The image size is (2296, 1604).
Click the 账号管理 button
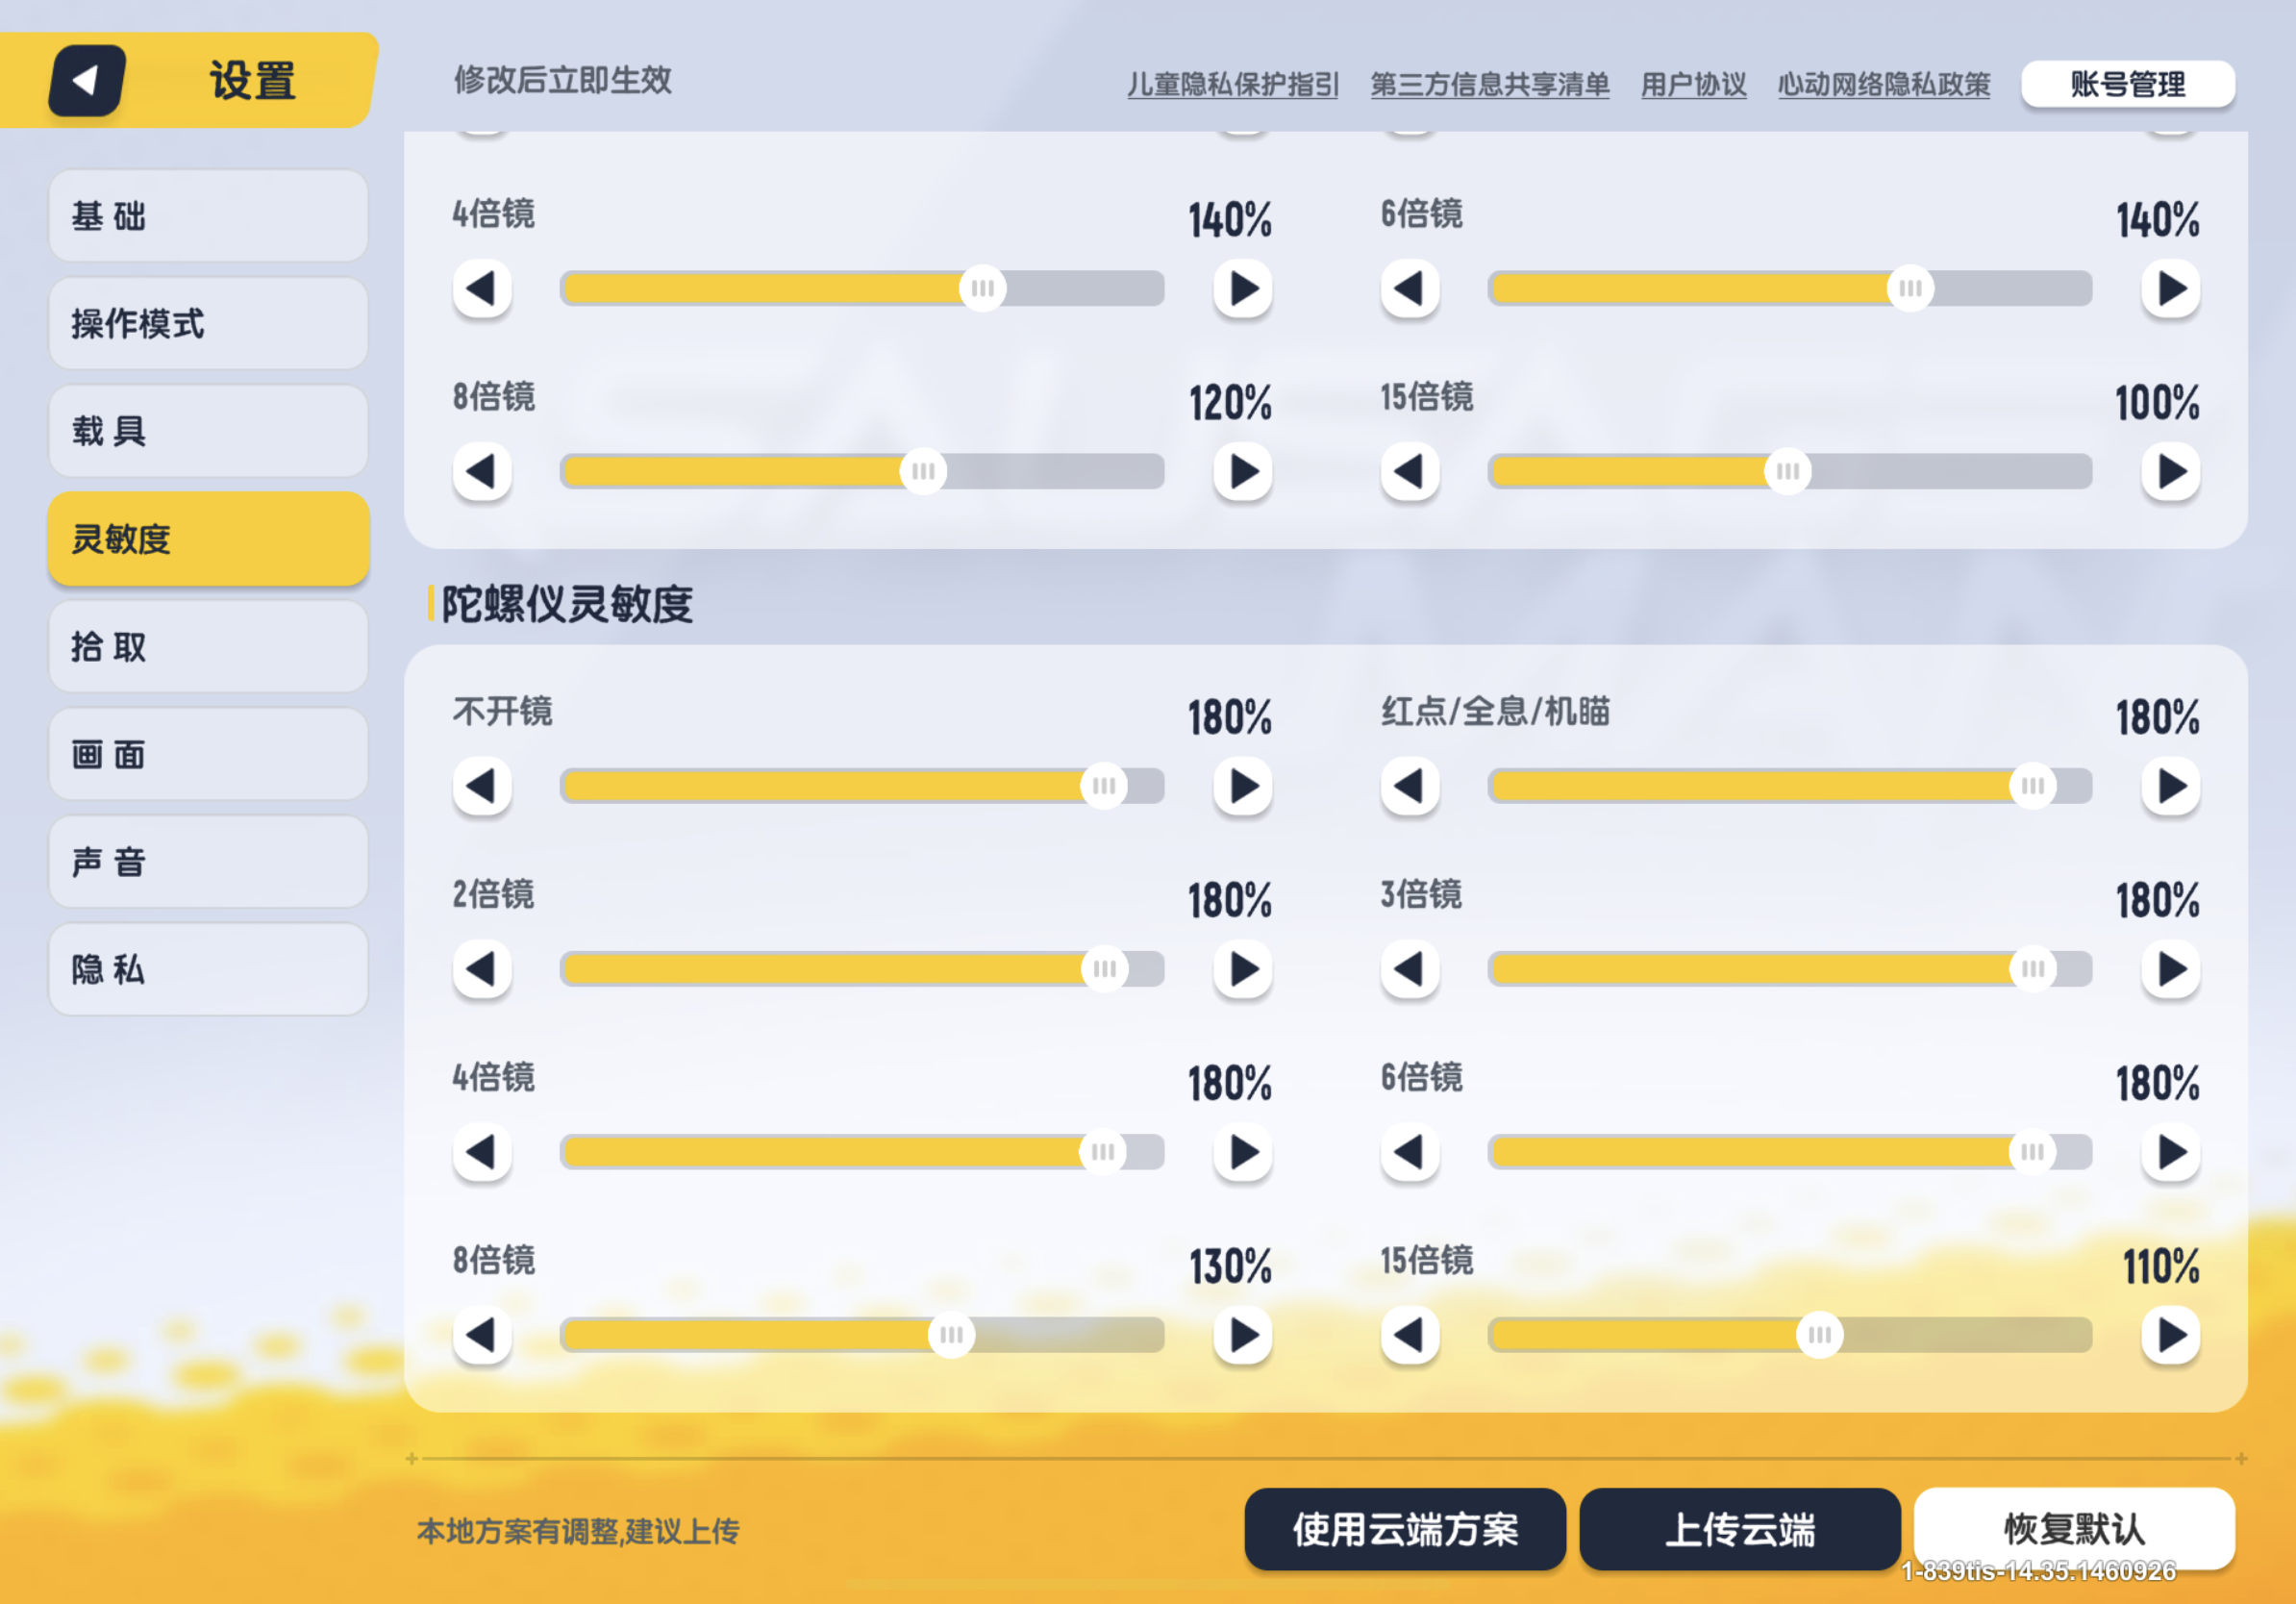pyautogui.click(x=2128, y=84)
